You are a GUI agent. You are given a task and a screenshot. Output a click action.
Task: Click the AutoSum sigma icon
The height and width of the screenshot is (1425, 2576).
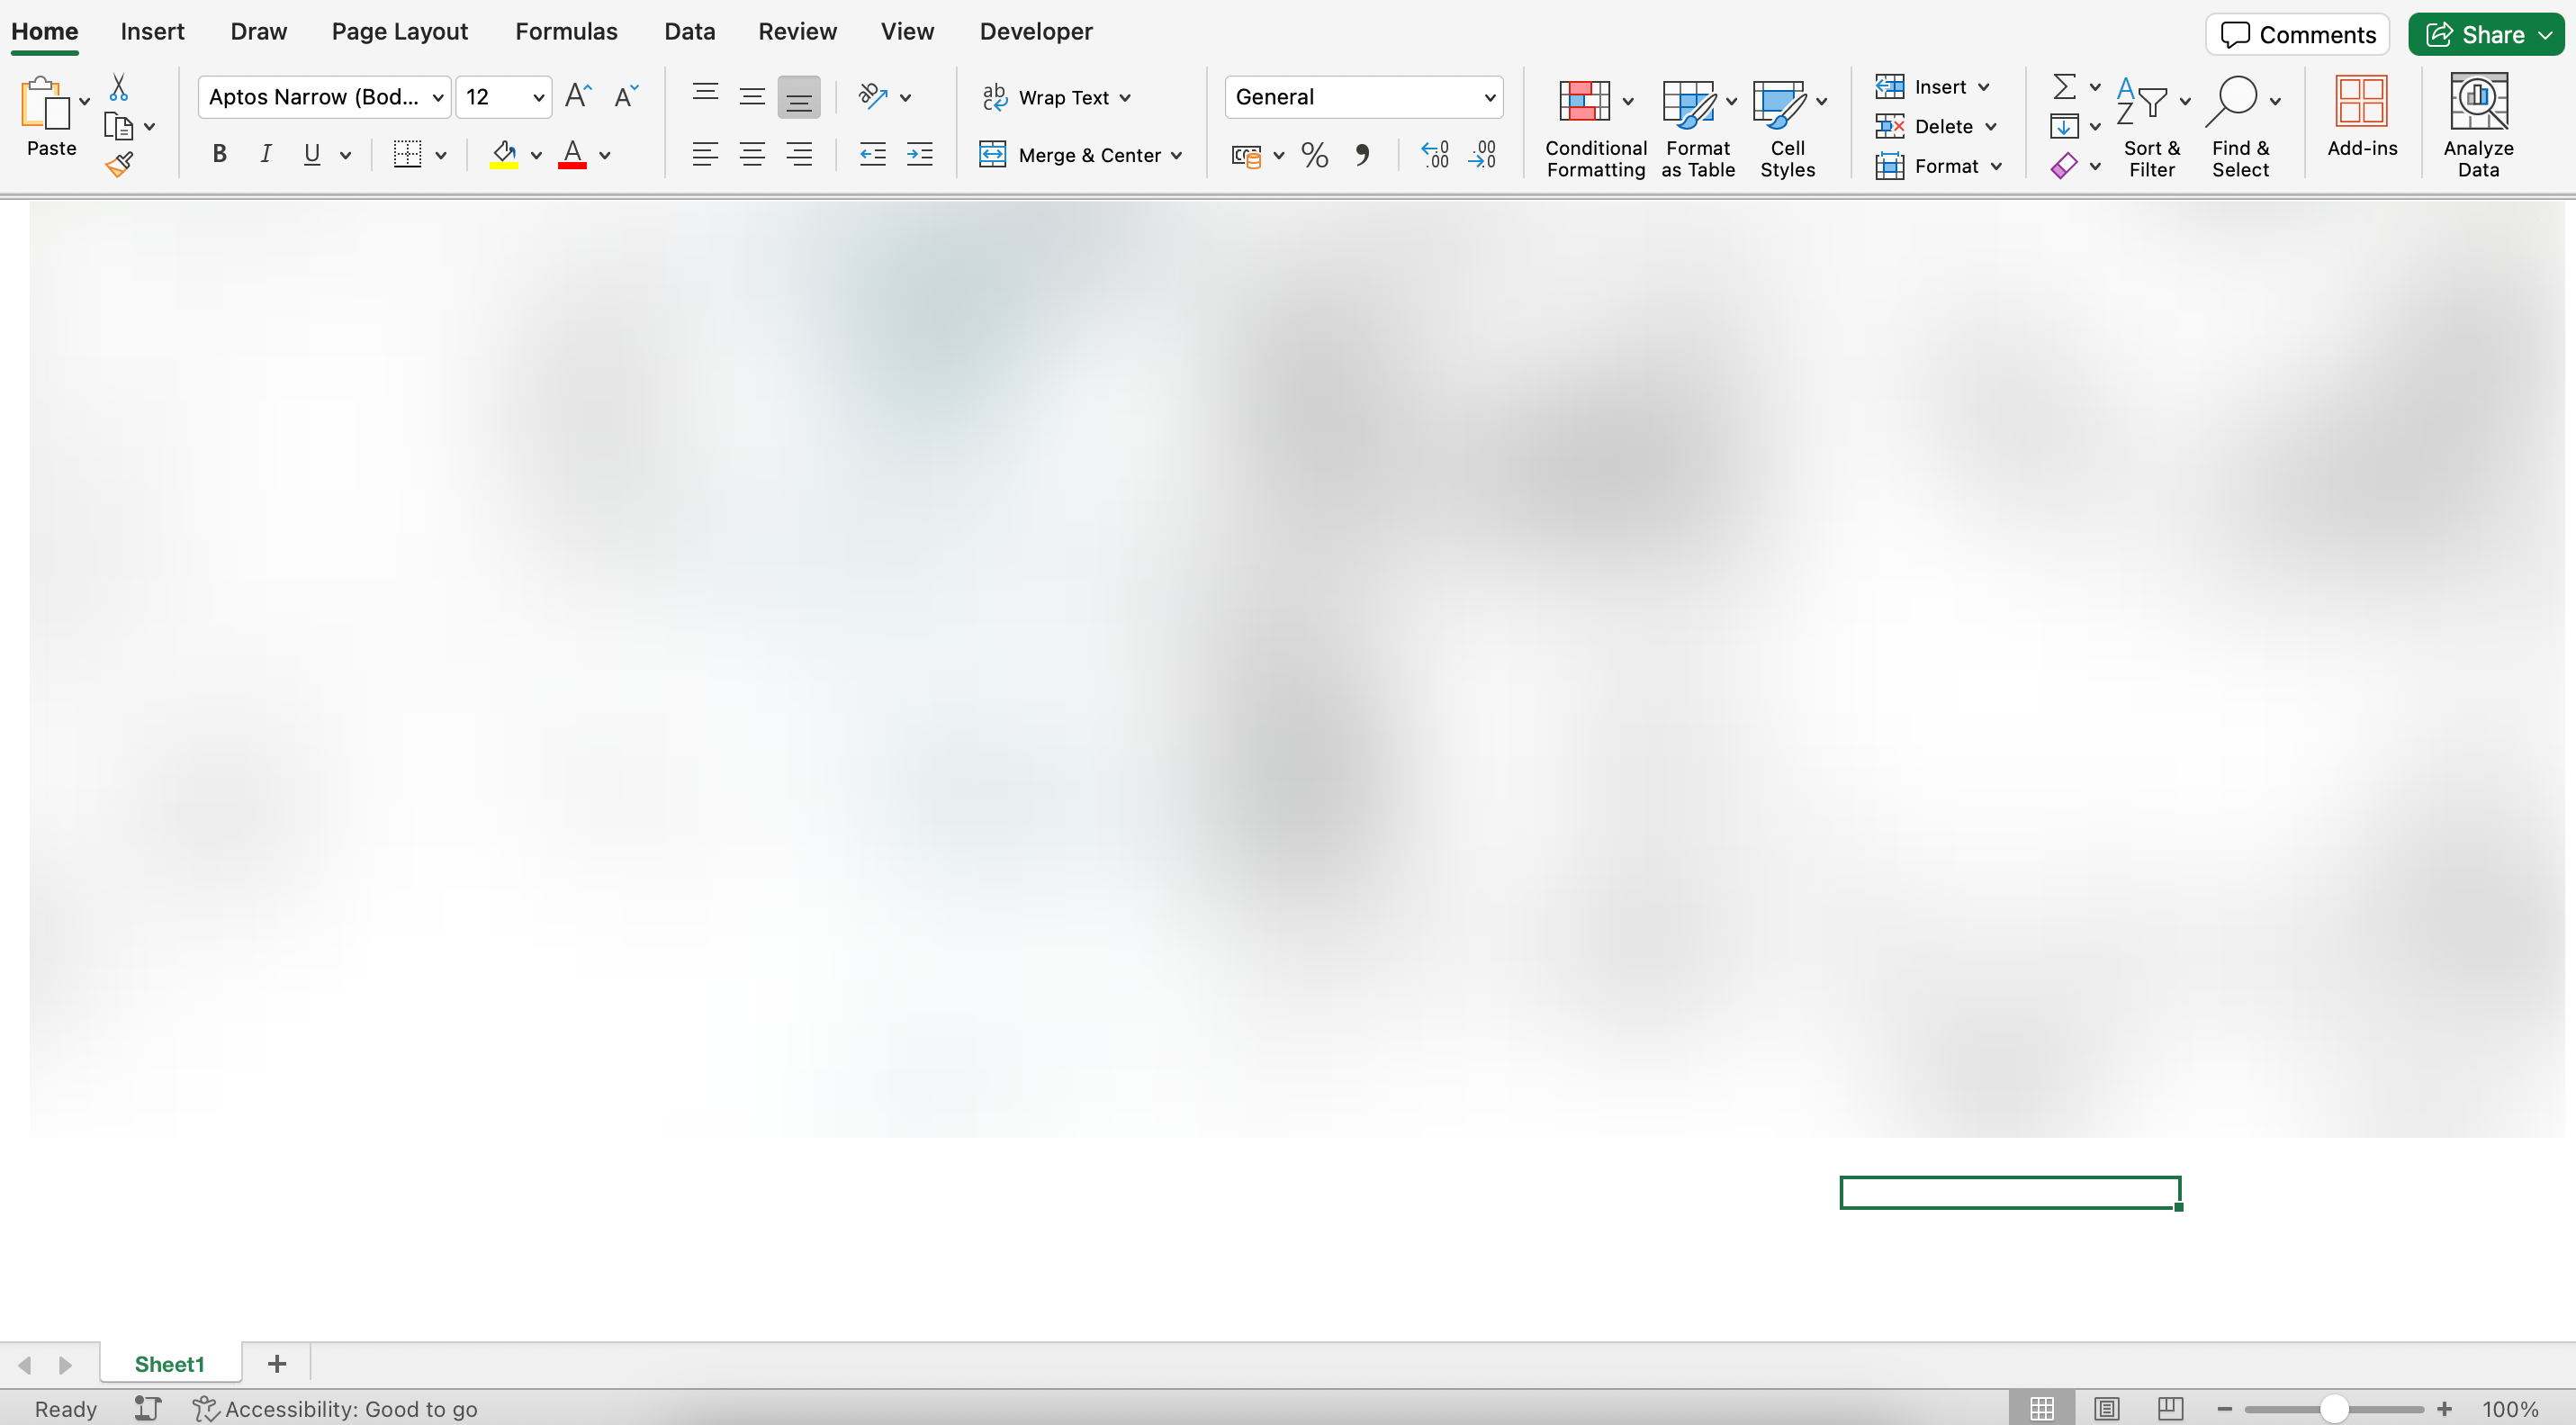coord(2063,87)
